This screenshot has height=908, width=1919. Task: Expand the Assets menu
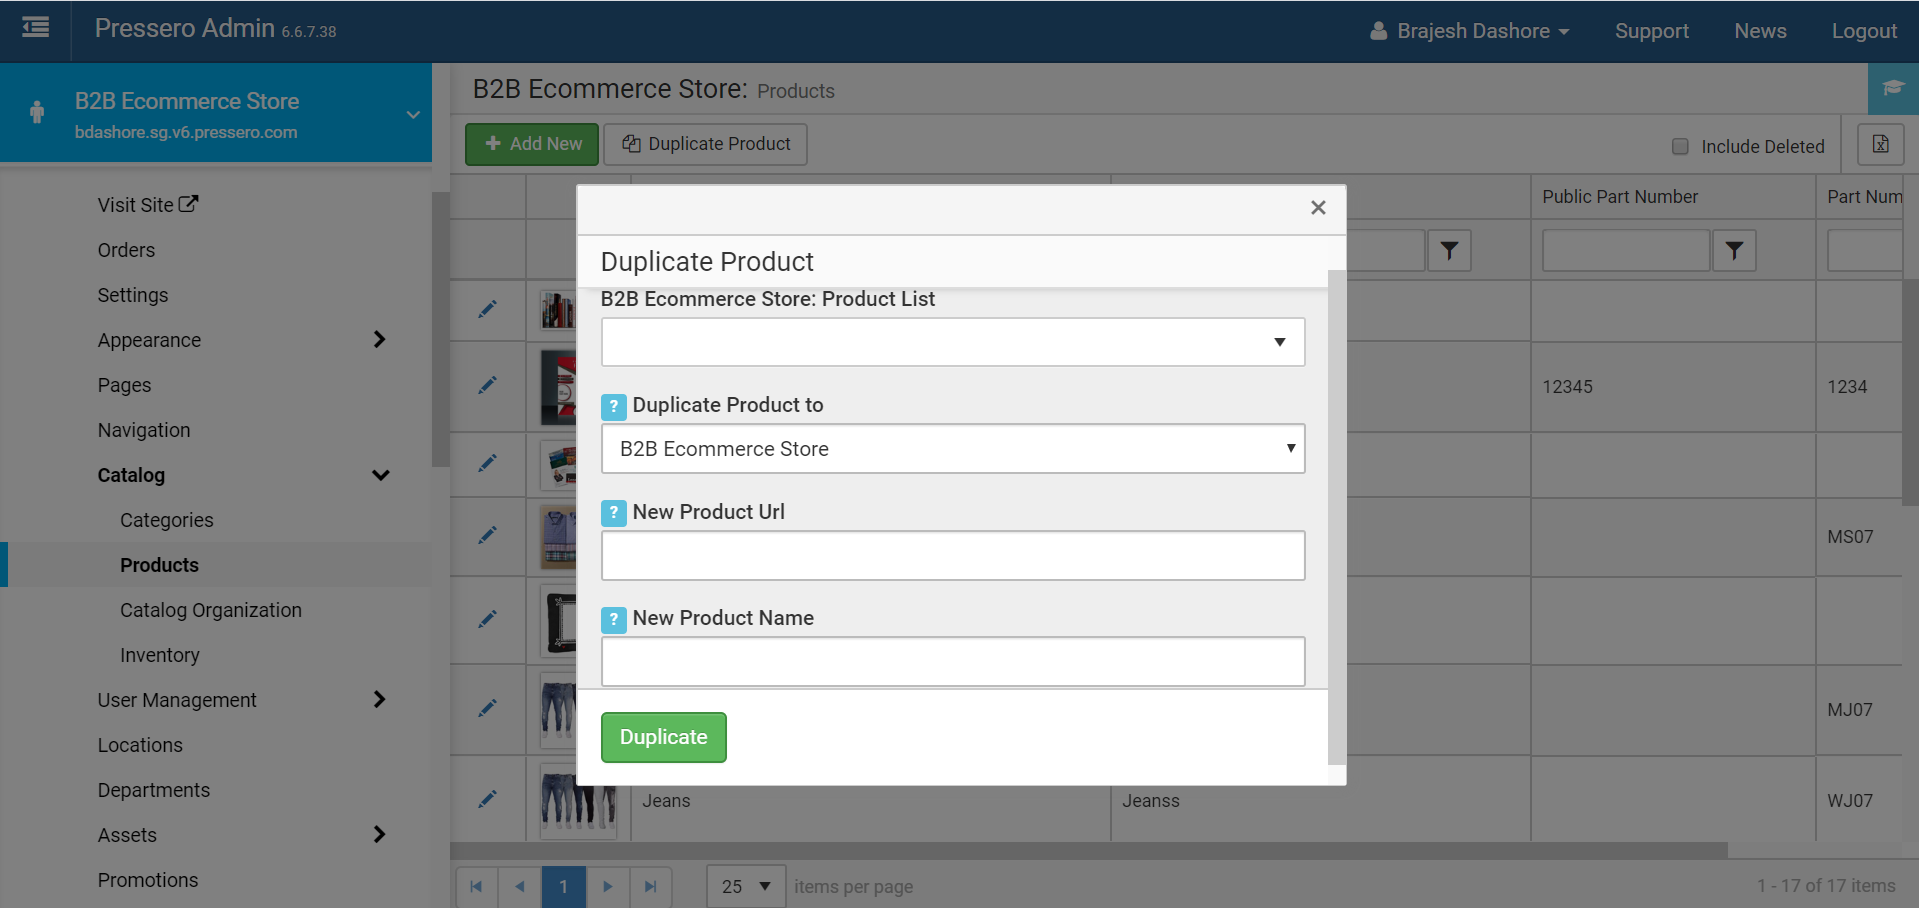[x=380, y=835]
